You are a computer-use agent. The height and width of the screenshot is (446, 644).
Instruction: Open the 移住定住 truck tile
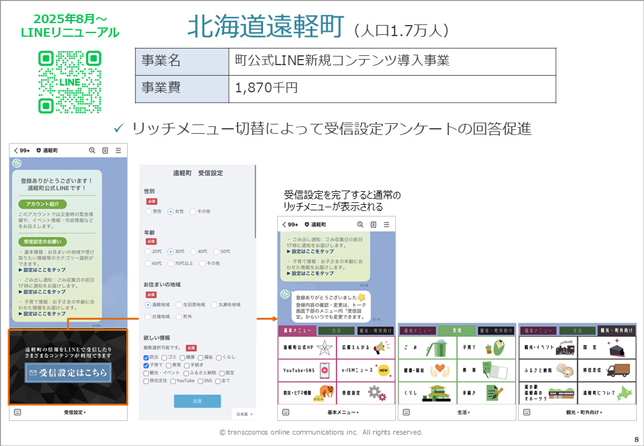pyautogui.click(x=607, y=370)
